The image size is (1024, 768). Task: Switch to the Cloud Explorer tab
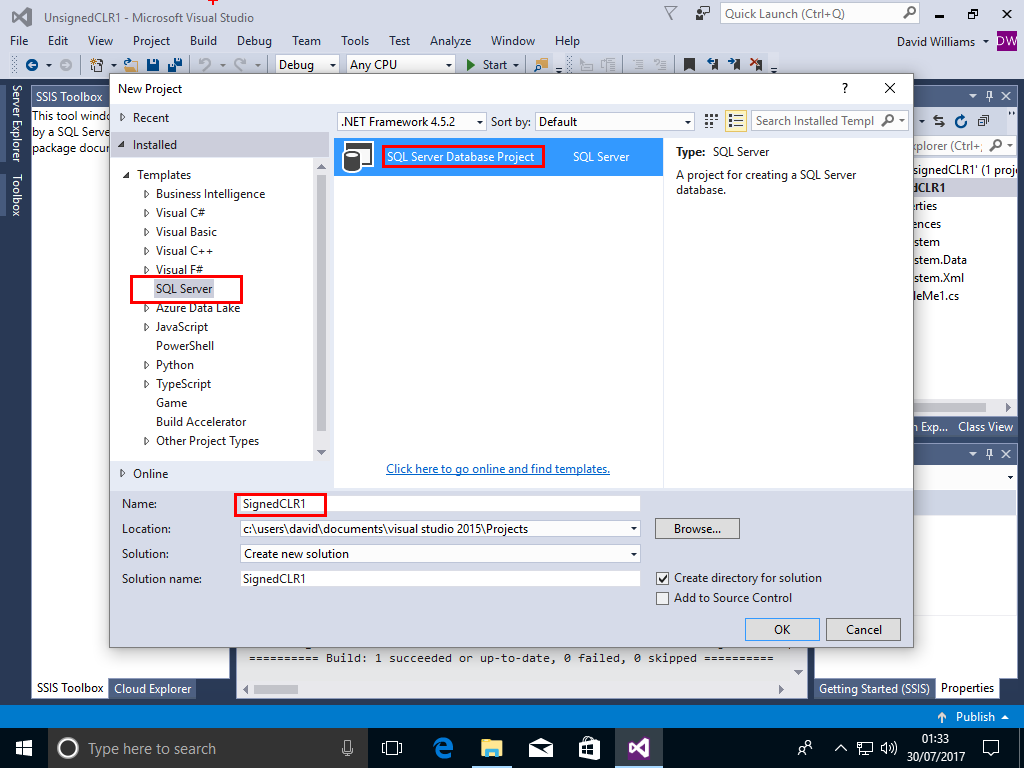152,688
